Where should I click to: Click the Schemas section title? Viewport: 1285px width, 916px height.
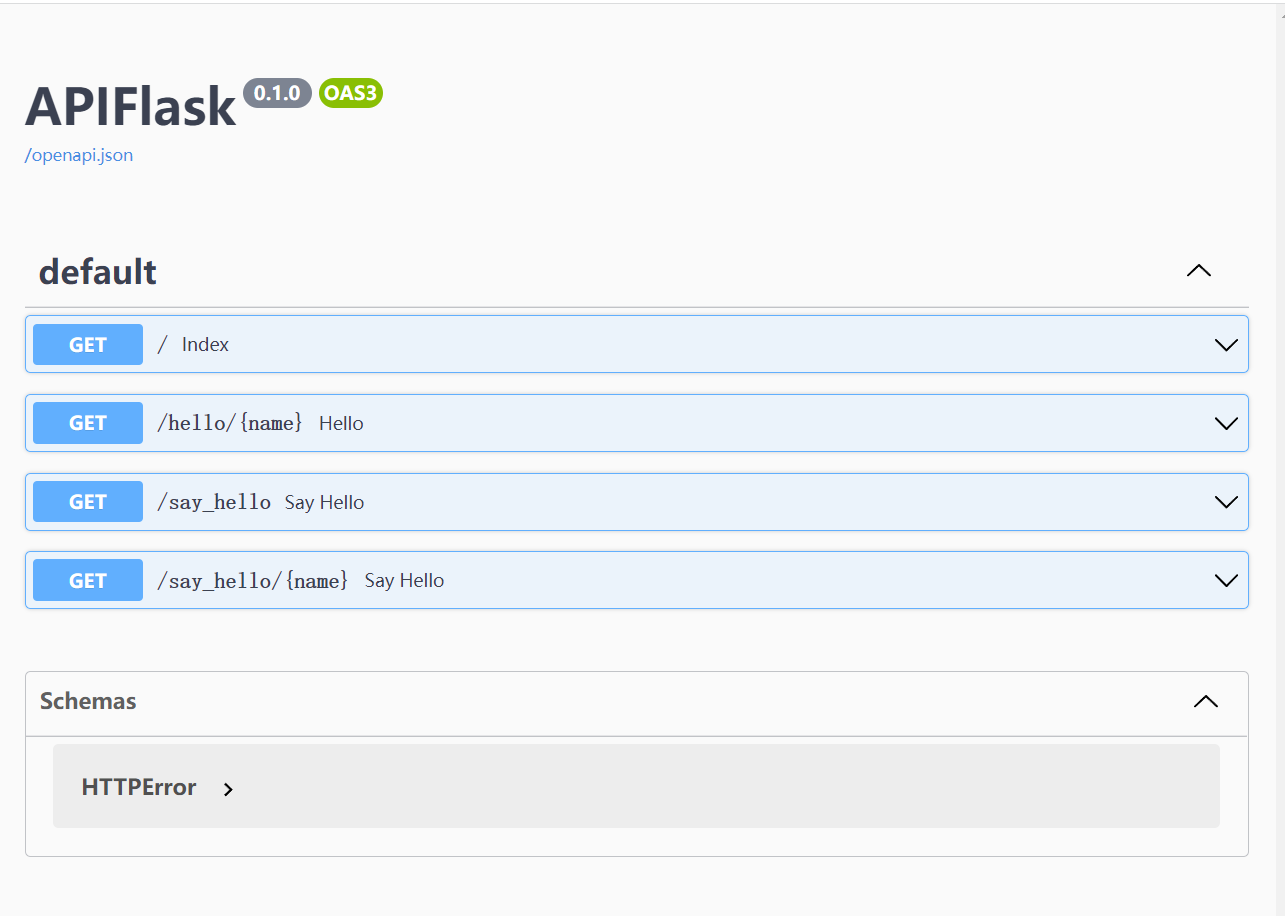point(88,701)
